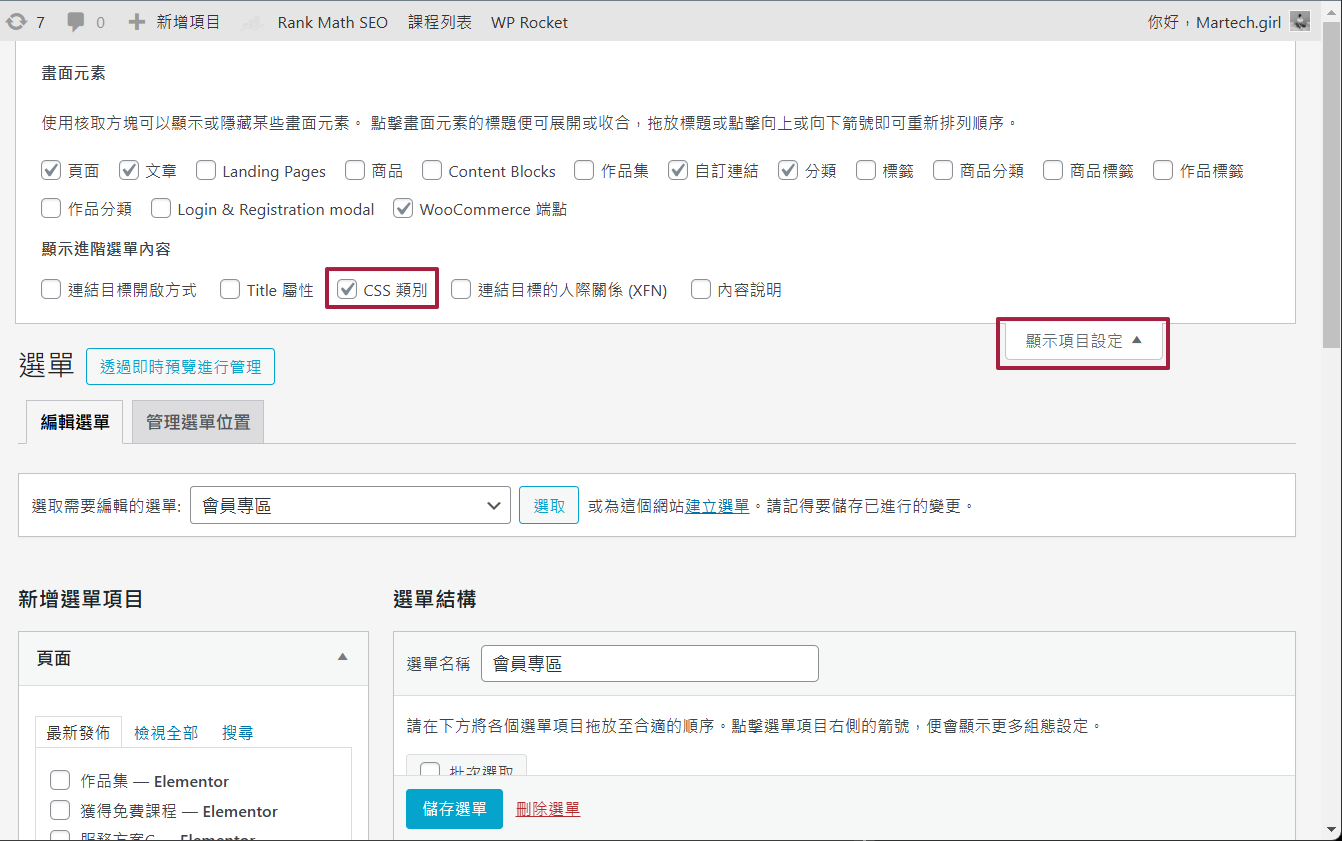
Task: Open the comments bubble icon
Action: [76, 22]
